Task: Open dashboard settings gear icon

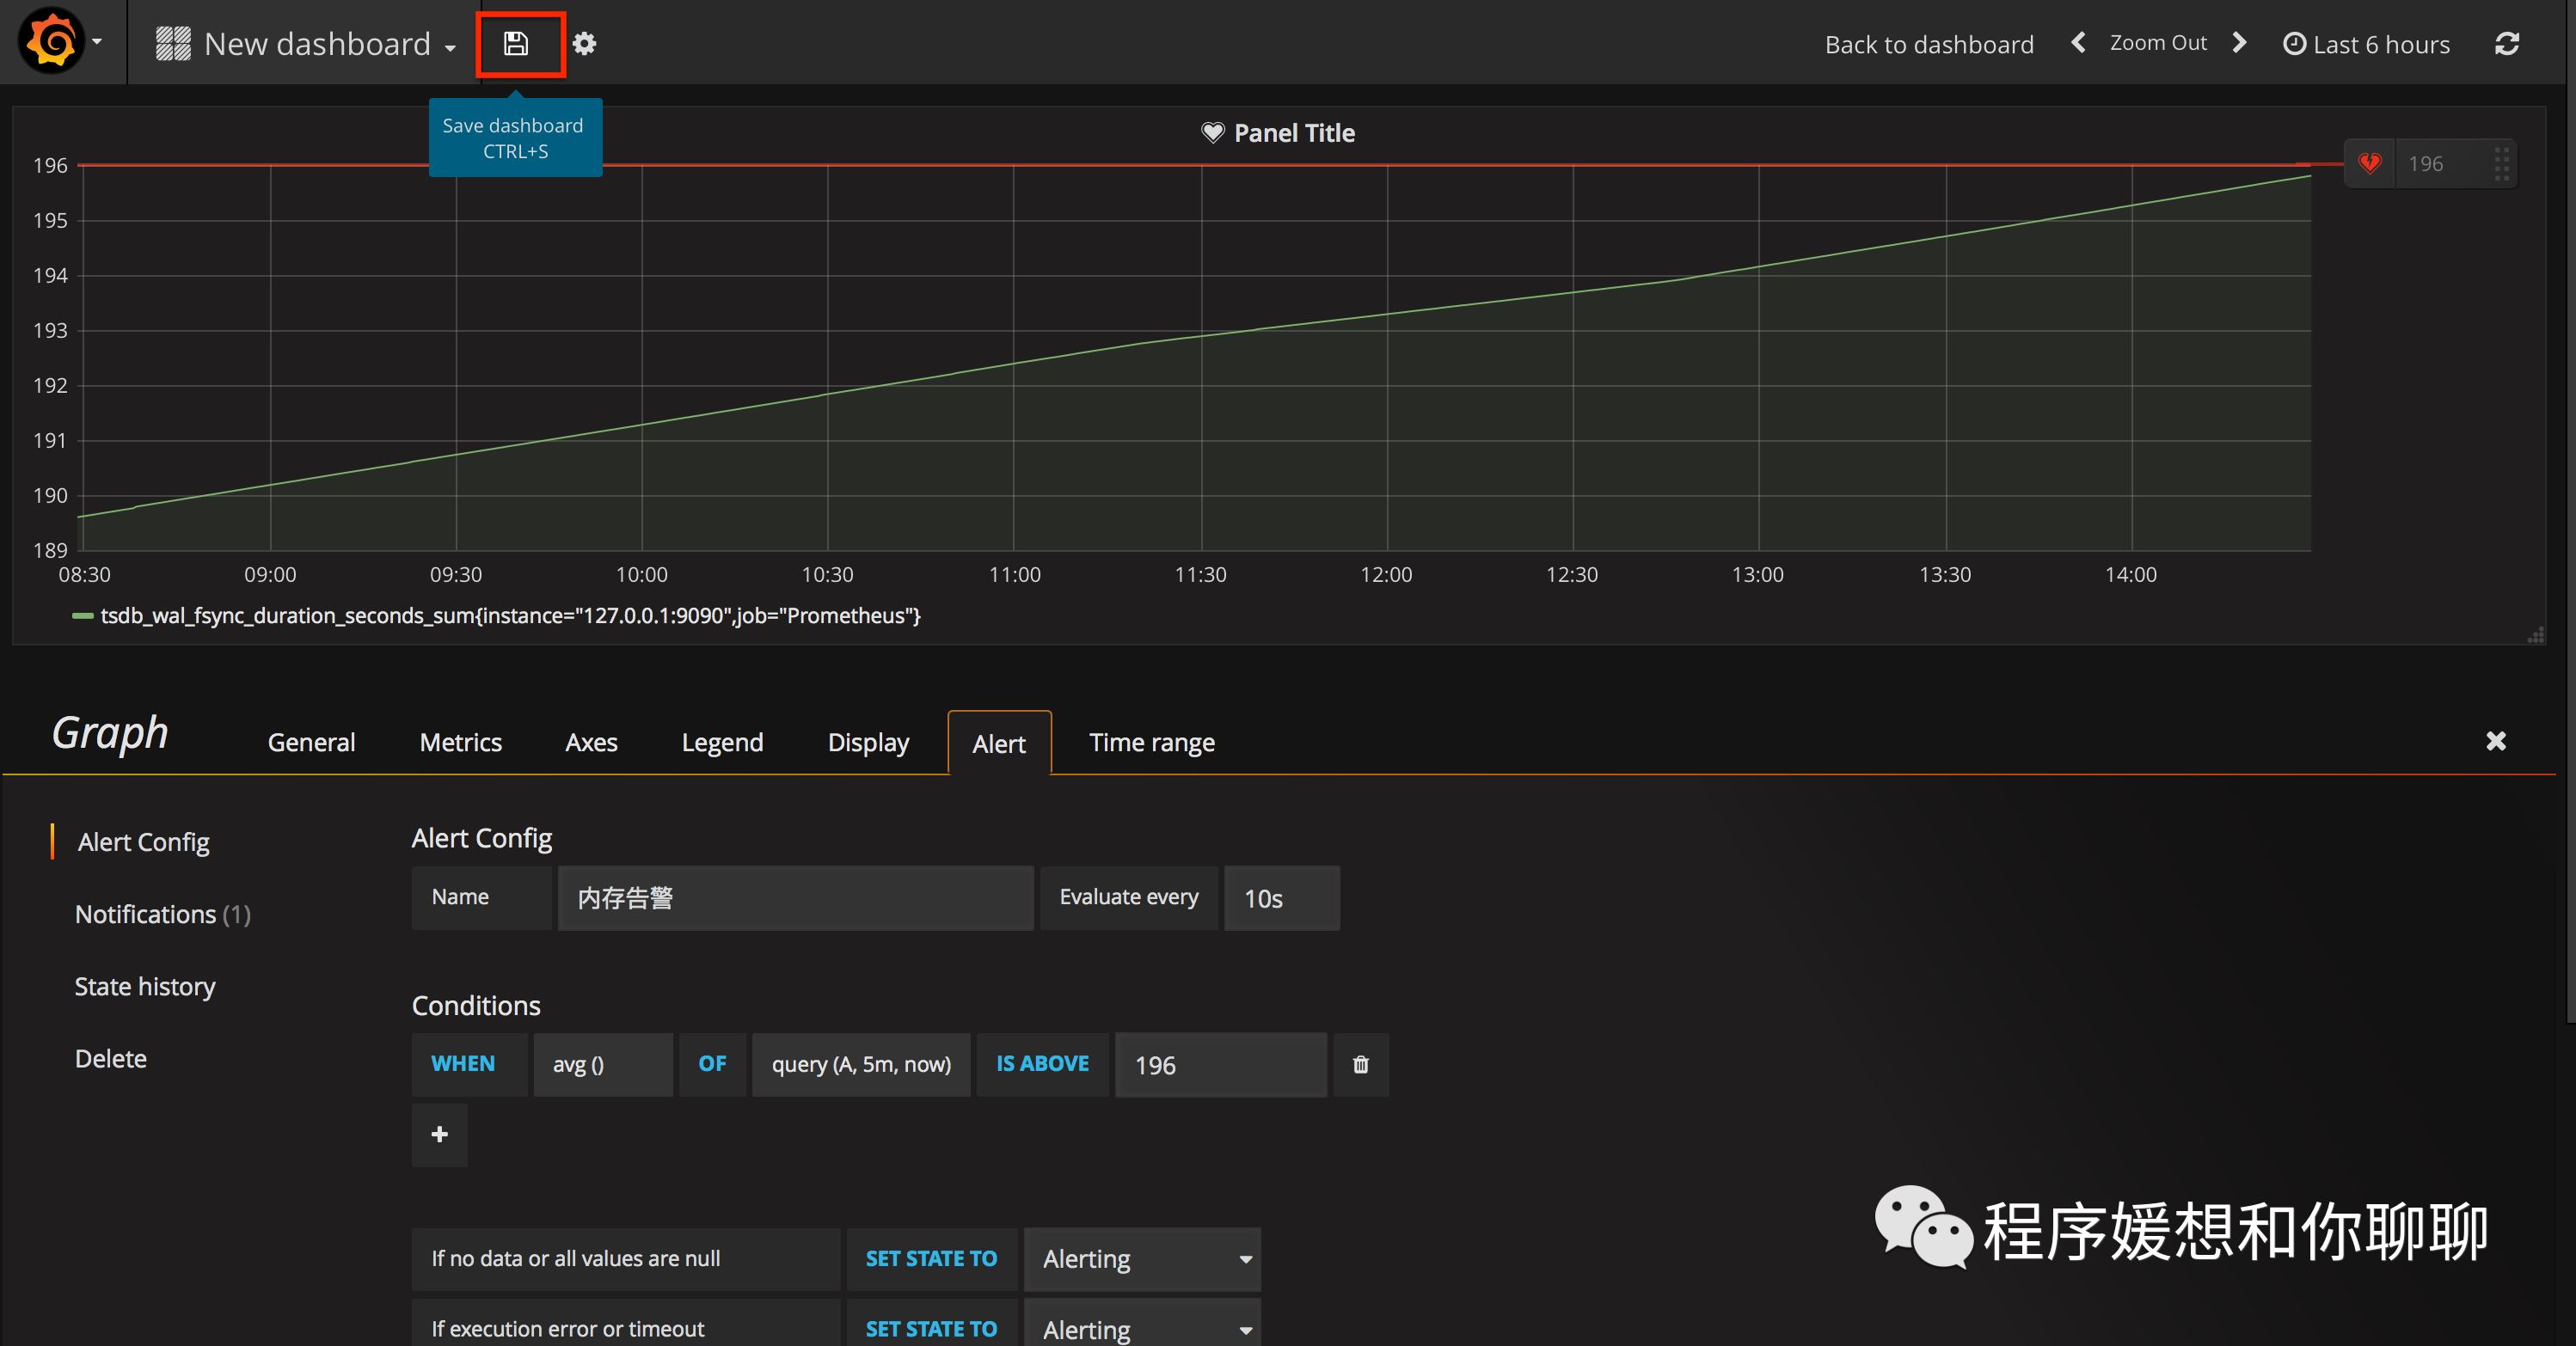Action: point(585,44)
